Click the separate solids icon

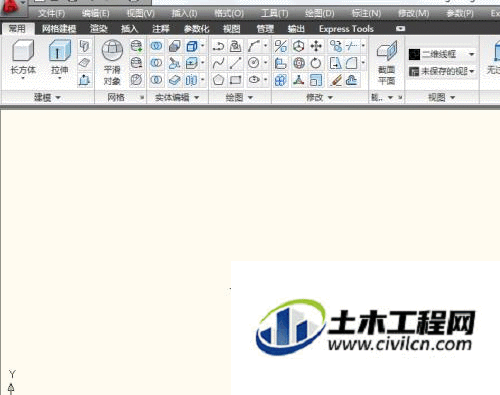[x=192, y=80]
